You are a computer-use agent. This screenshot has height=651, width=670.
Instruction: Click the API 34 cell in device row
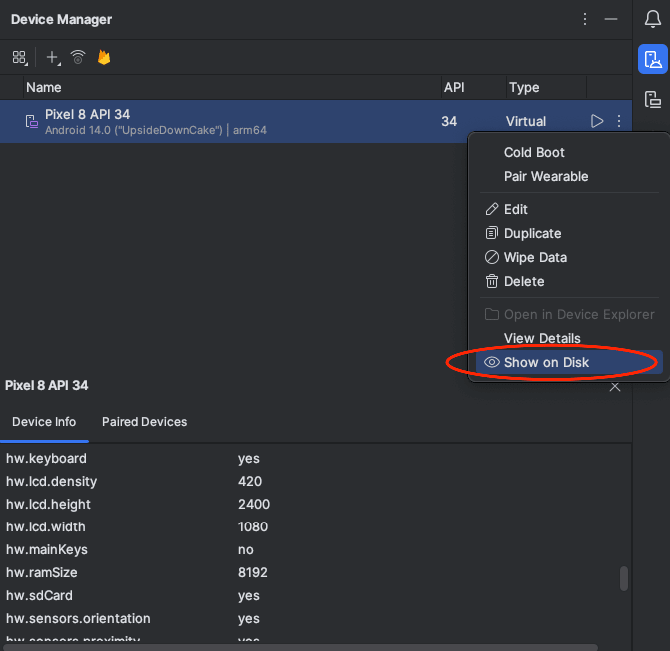click(449, 121)
